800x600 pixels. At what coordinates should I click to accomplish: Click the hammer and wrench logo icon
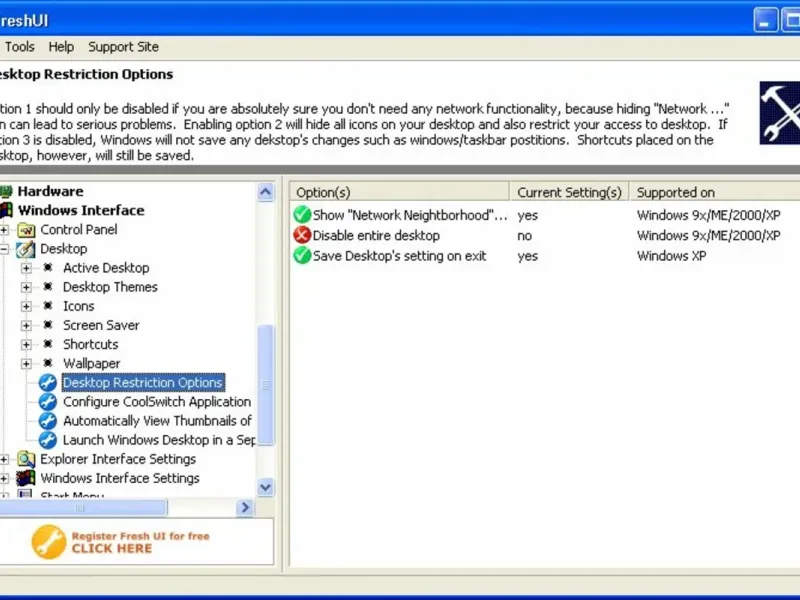pyautogui.click(x=780, y=113)
